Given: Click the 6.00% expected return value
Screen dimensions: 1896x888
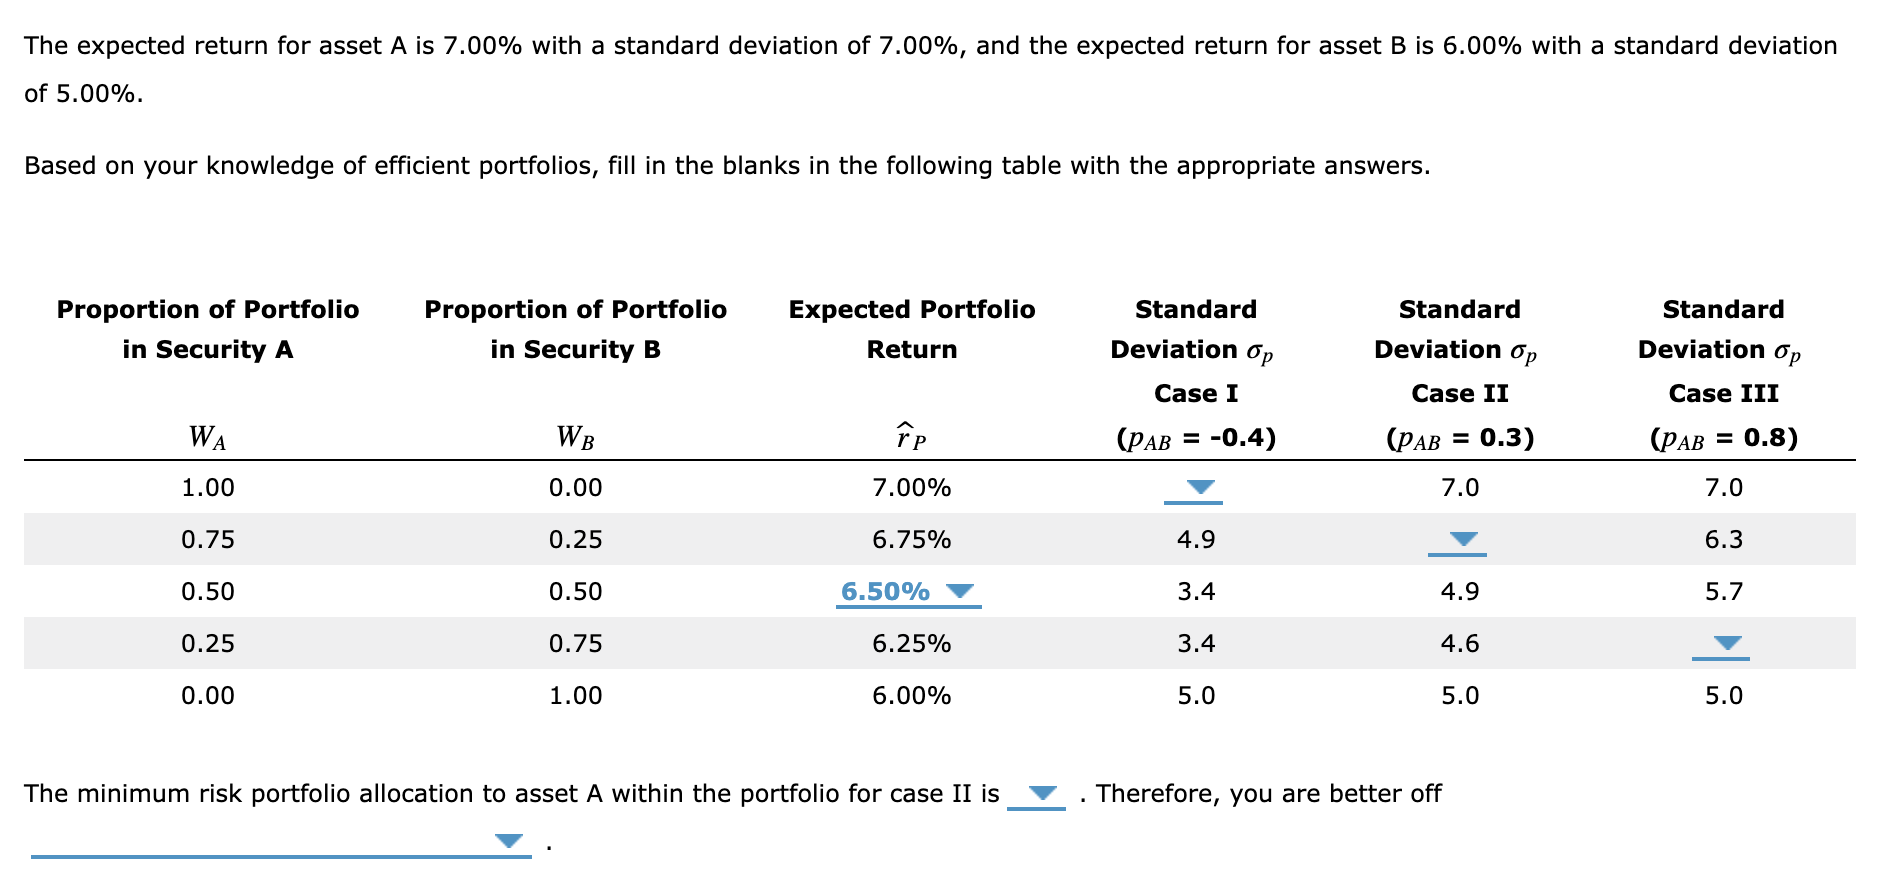Looking at the screenshot, I should click(910, 695).
